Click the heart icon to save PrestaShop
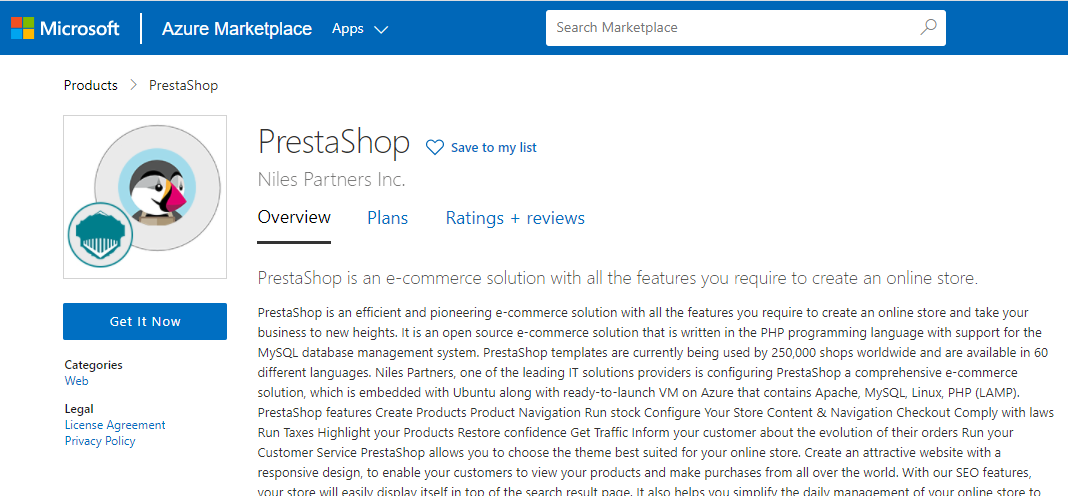 tap(434, 147)
